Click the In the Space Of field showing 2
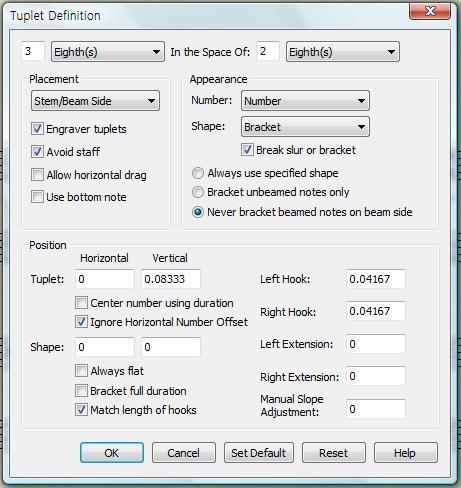Screen dimensions: 461x488 point(268,51)
